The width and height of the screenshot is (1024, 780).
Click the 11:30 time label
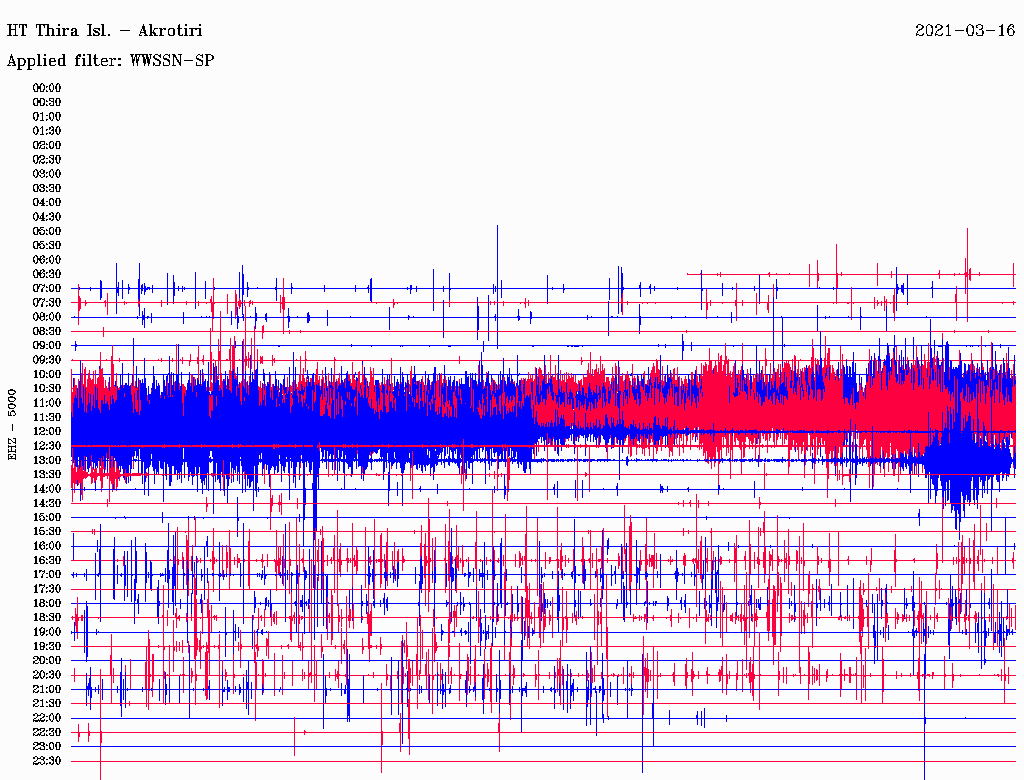(47, 417)
